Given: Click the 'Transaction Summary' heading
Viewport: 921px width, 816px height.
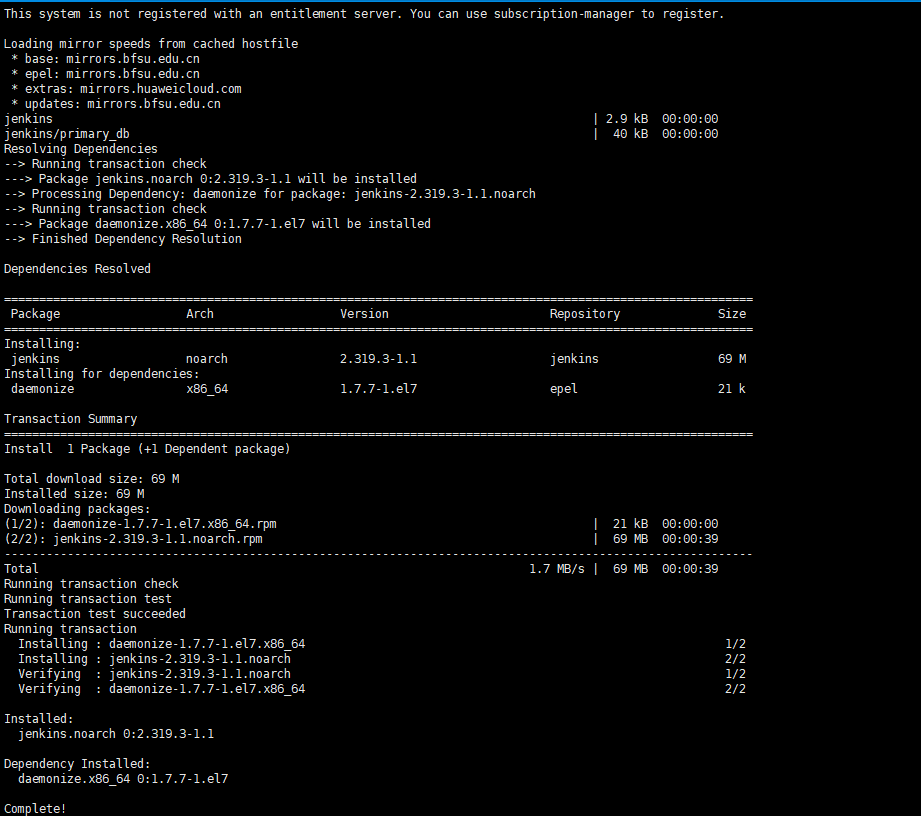Looking at the screenshot, I should pos(70,419).
